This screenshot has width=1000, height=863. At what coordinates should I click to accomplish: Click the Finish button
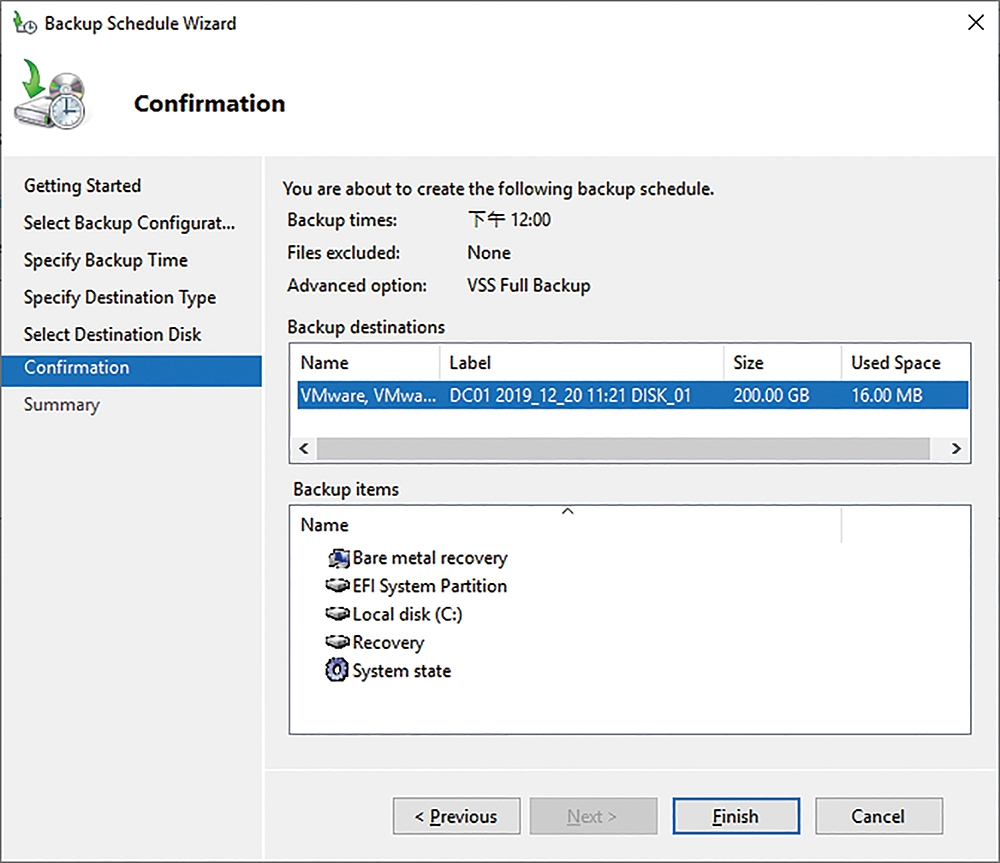(736, 816)
